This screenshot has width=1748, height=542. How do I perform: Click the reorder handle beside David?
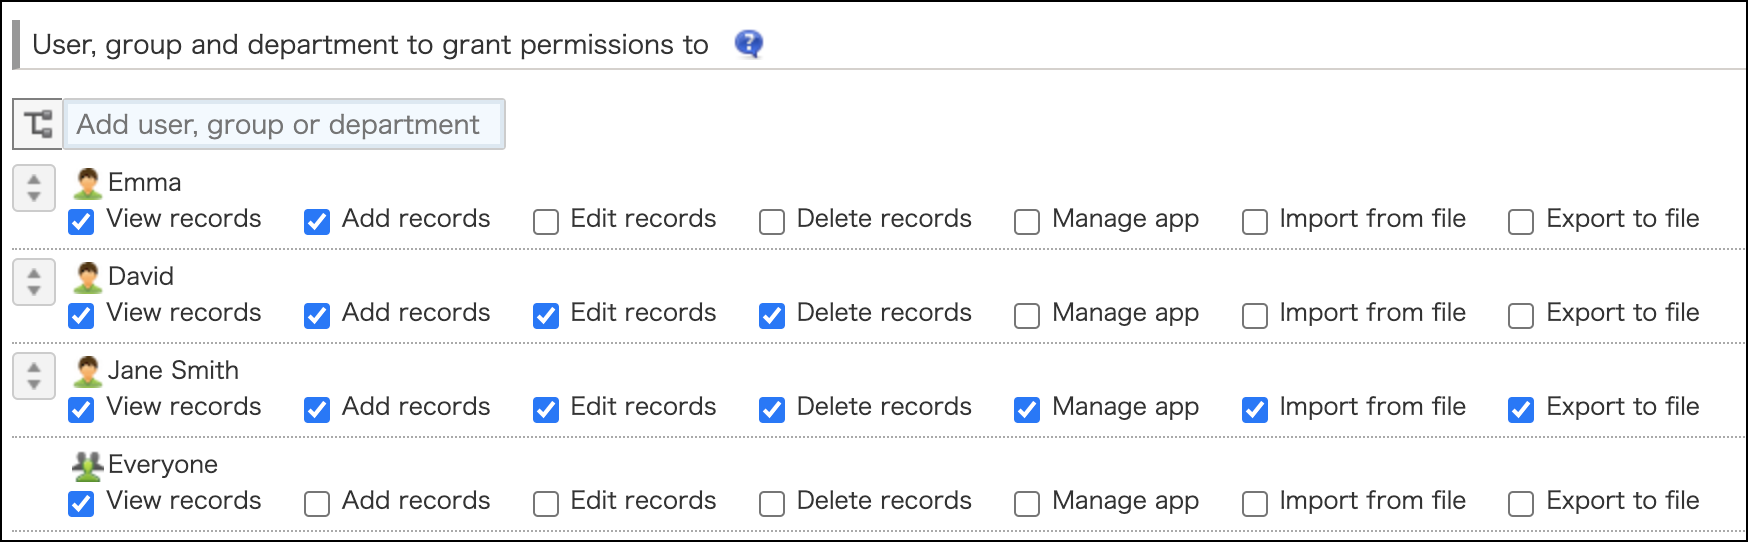34,282
